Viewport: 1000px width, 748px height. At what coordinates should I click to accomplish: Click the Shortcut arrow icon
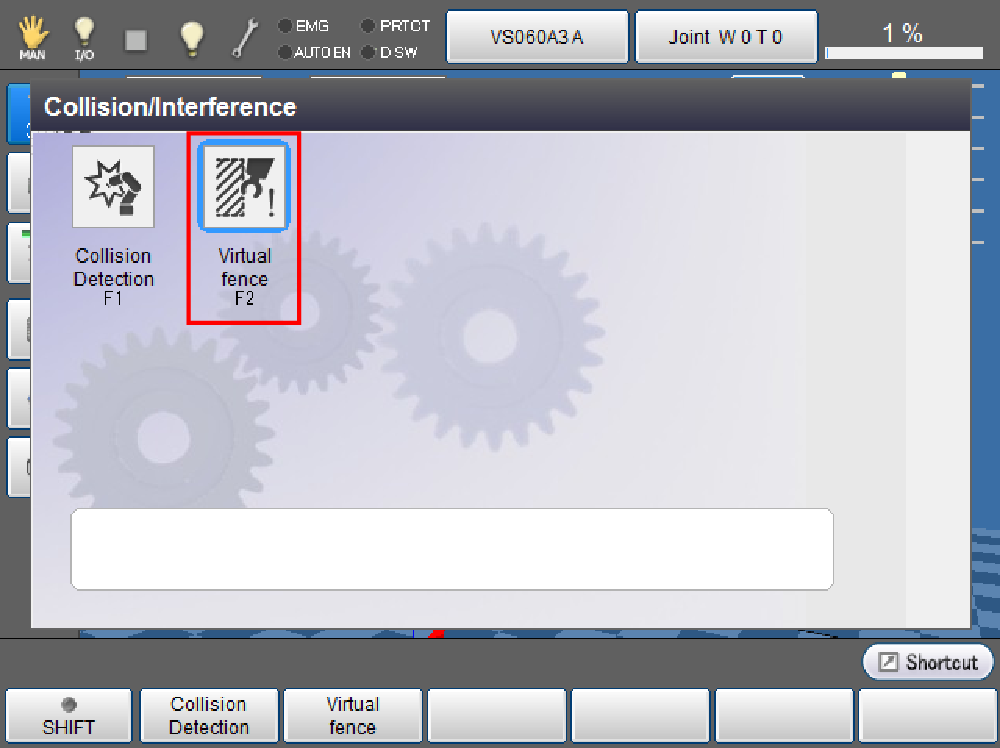(x=888, y=662)
